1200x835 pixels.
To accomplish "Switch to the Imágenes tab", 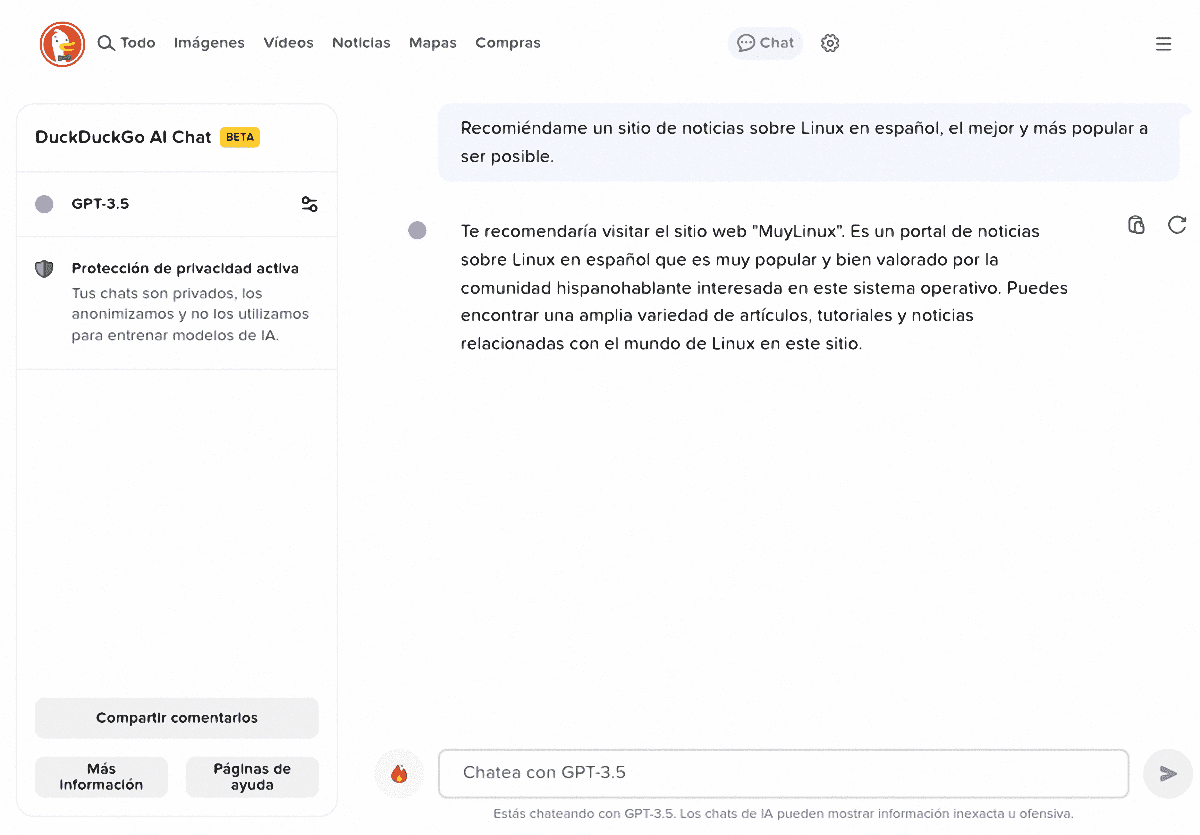I will pyautogui.click(x=209, y=43).
